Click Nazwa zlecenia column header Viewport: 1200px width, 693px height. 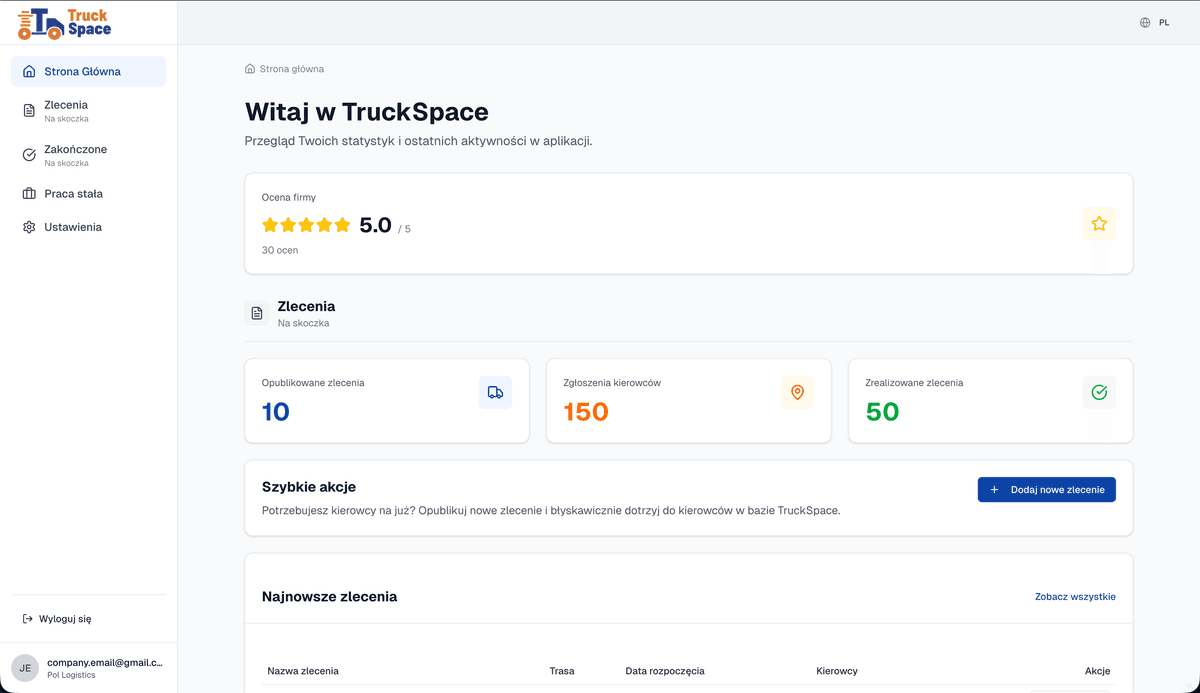pos(303,671)
